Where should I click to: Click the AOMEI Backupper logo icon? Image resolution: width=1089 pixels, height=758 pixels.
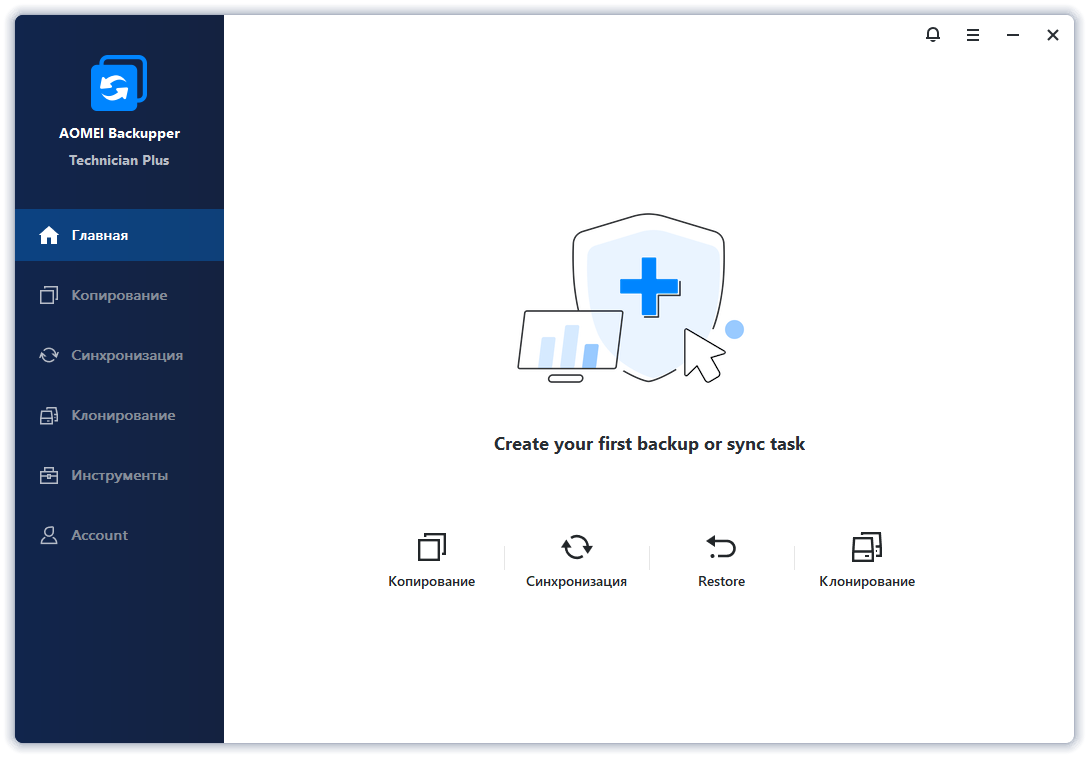click(x=119, y=83)
